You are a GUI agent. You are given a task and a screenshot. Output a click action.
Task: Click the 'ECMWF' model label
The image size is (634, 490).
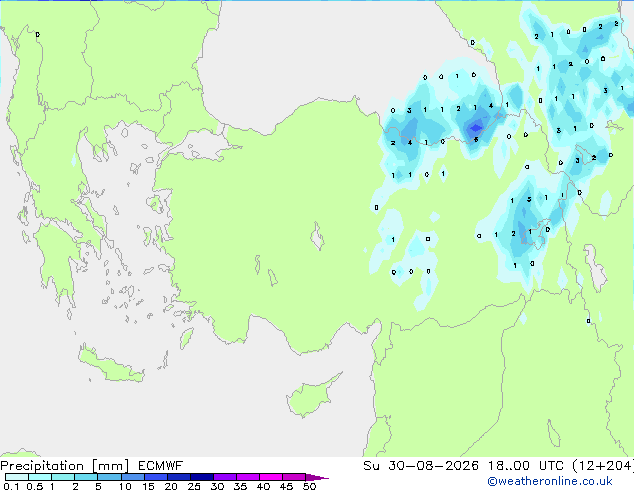pyautogui.click(x=161, y=466)
